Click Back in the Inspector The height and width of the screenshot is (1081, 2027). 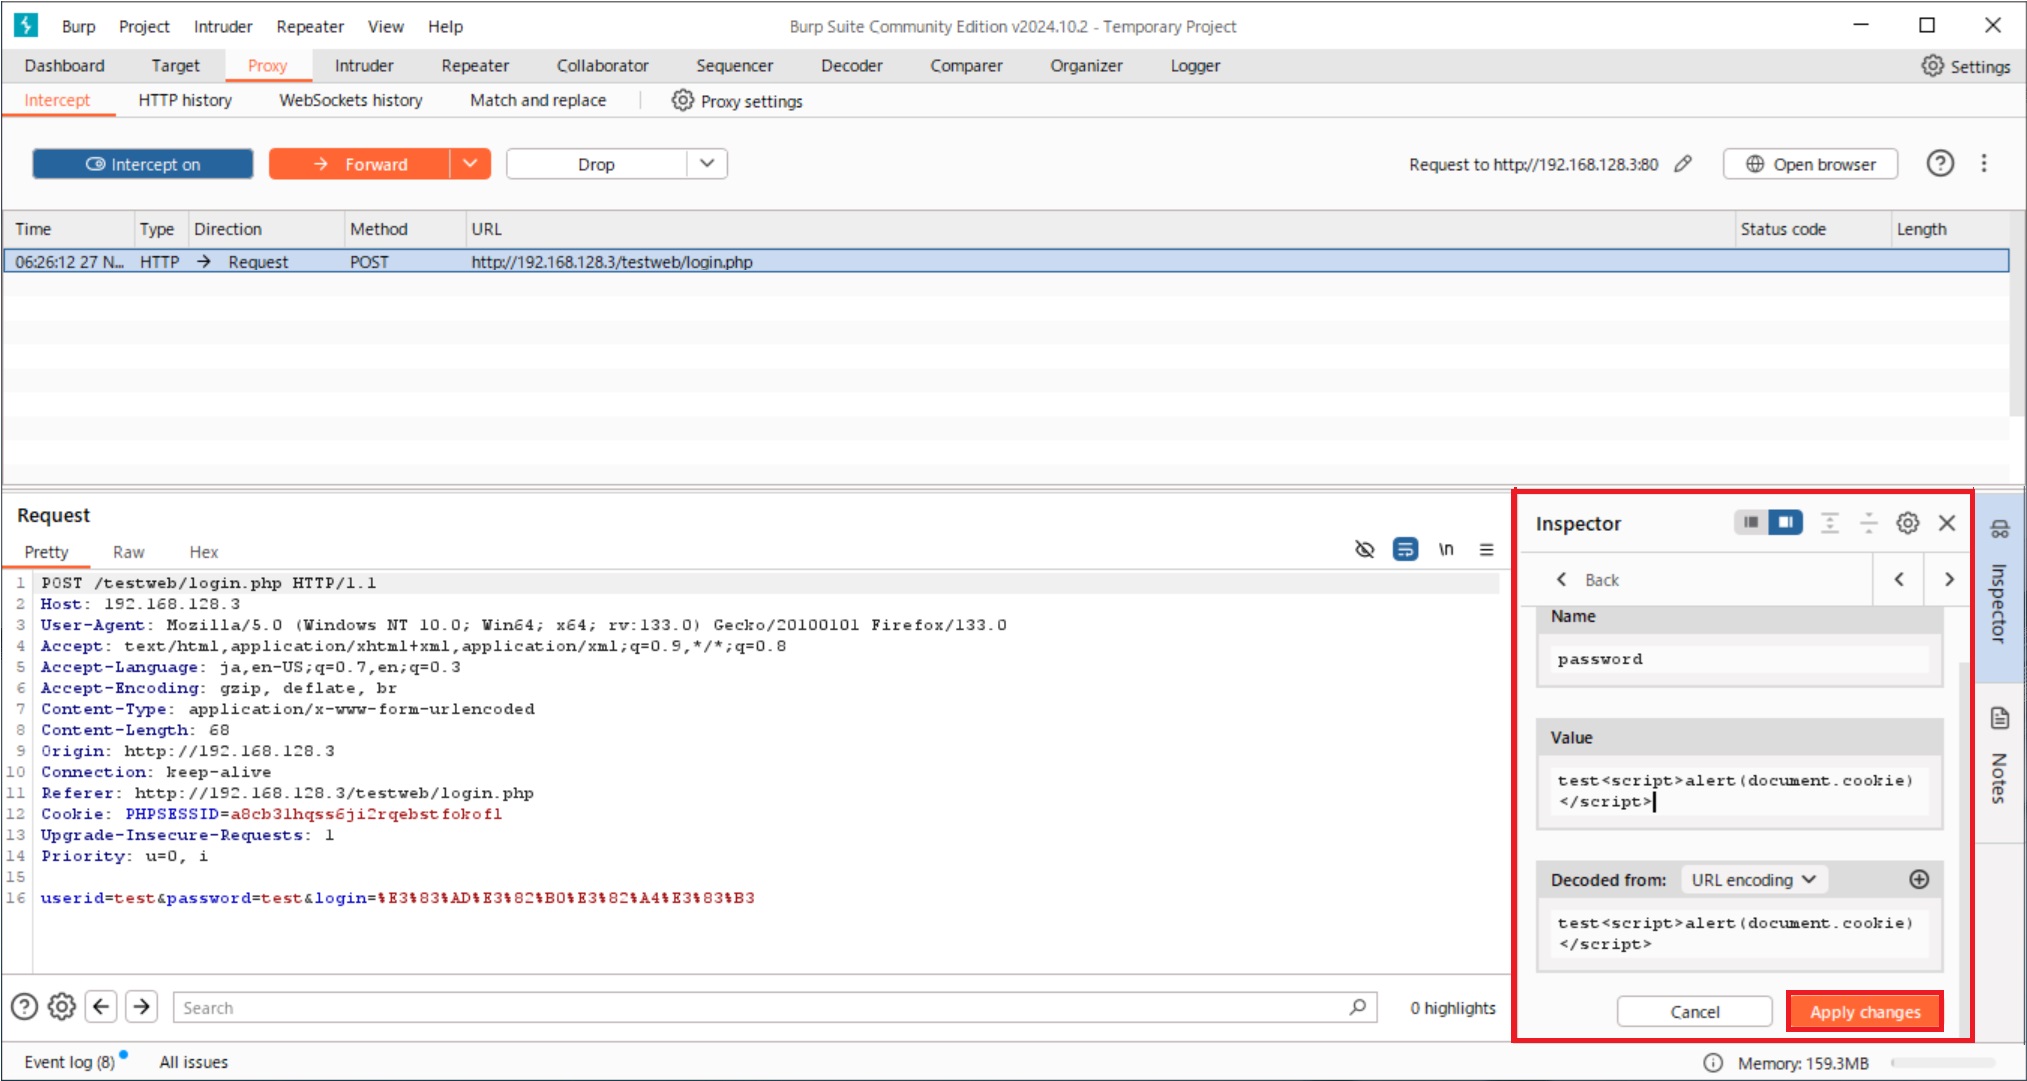(x=1588, y=580)
